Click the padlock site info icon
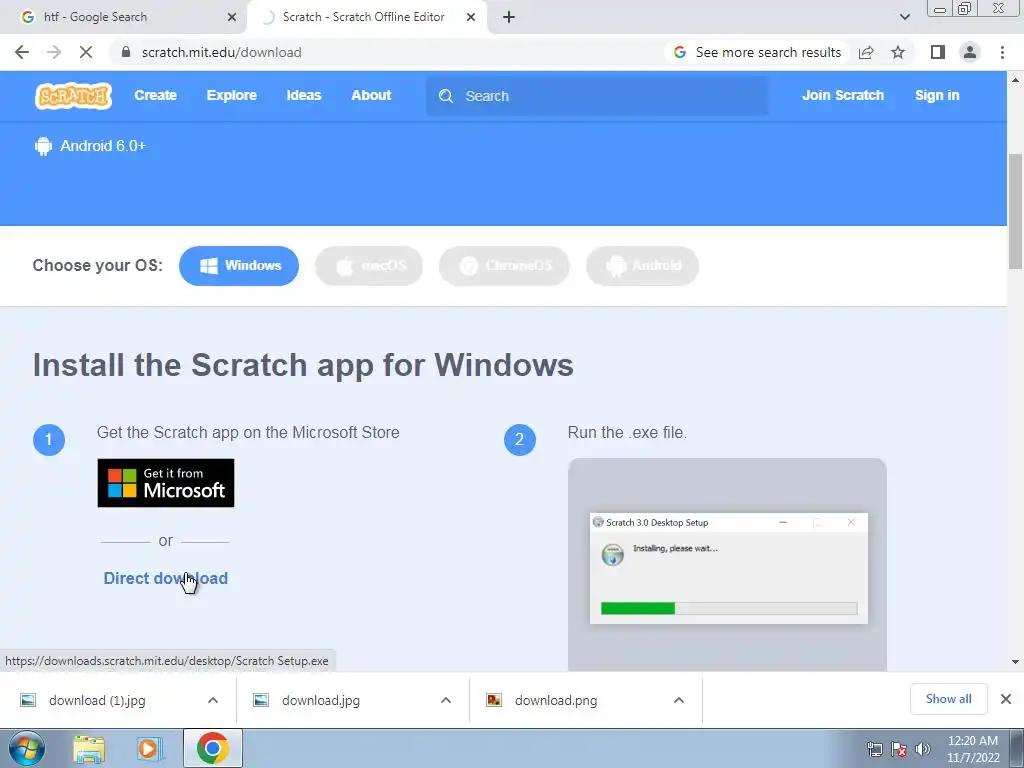The width and height of the screenshot is (1024, 768). tap(126, 52)
